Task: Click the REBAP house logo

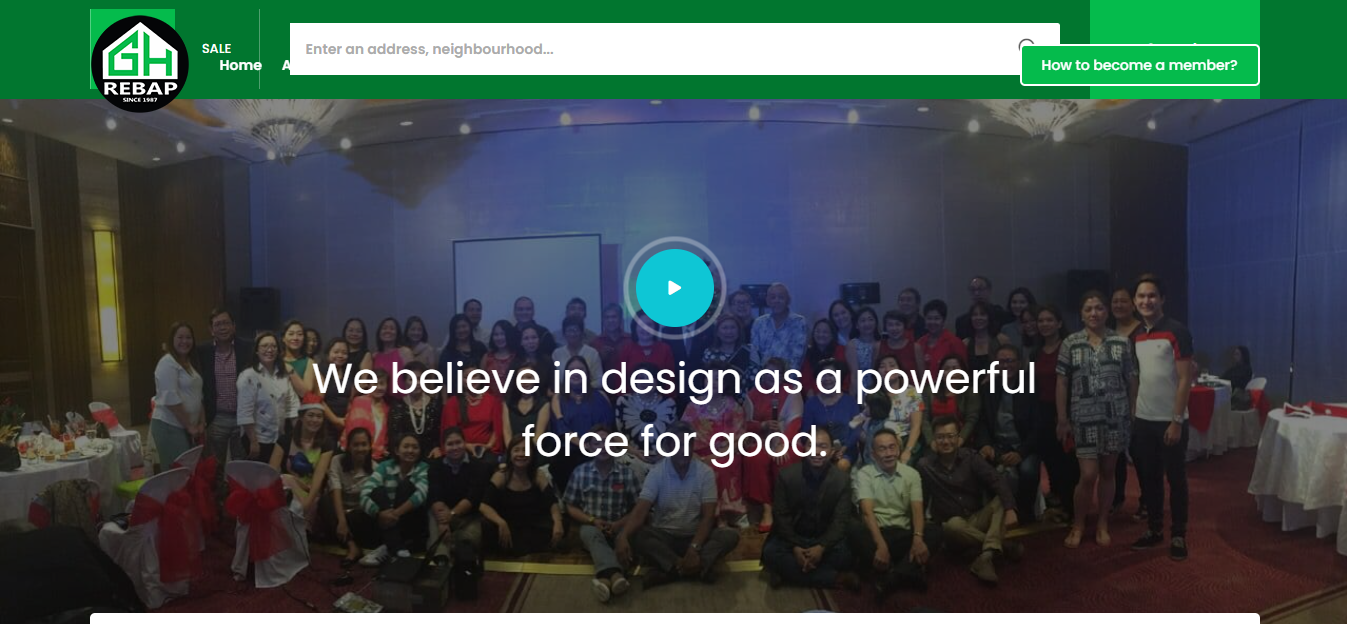Action: [x=140, y=64]
